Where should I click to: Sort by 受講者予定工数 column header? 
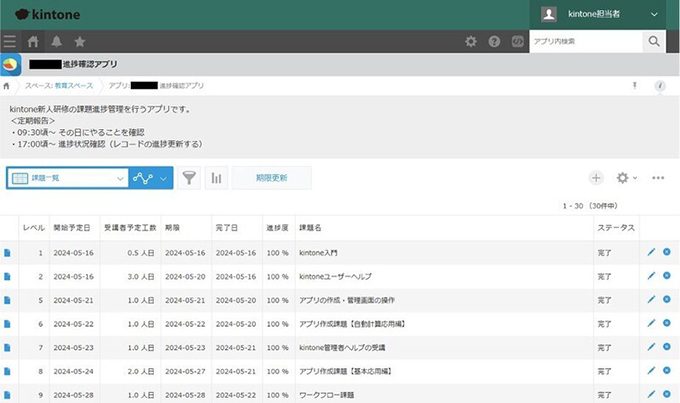130,228
